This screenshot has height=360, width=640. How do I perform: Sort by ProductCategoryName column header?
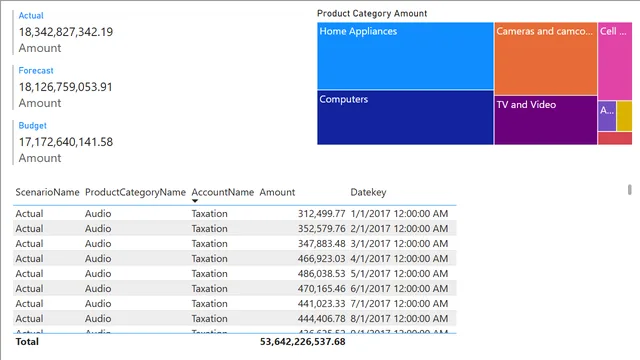click(135, 192)
